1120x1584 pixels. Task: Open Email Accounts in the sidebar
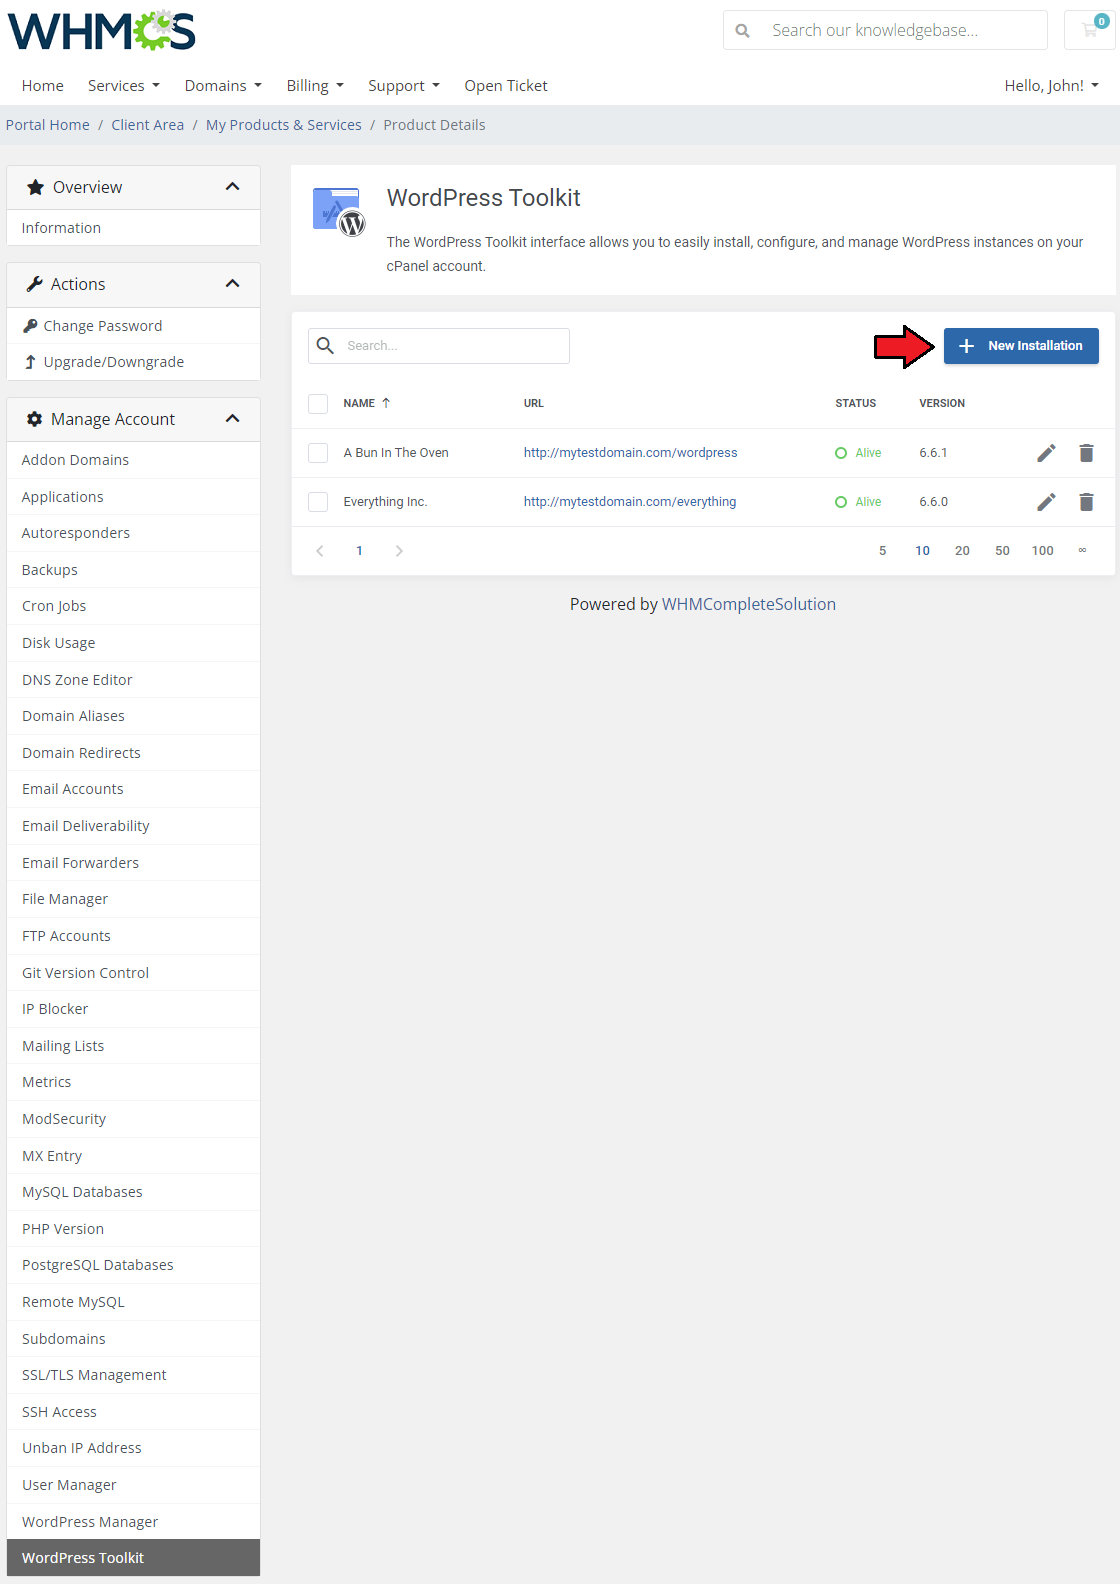tap(133, 789)
